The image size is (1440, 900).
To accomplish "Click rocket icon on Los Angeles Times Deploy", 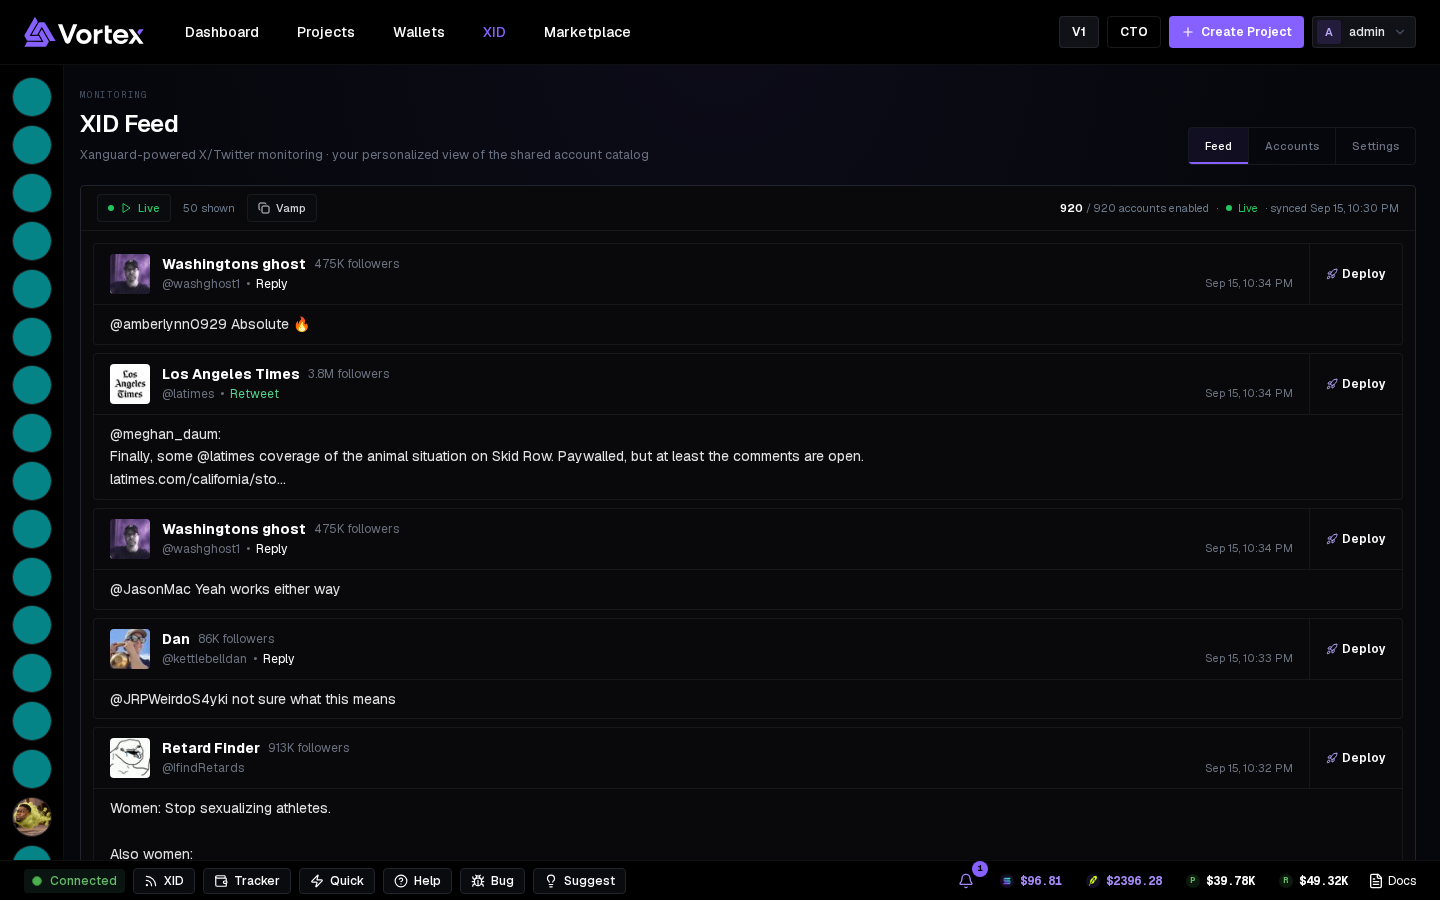I will [x=1332, y=384].
